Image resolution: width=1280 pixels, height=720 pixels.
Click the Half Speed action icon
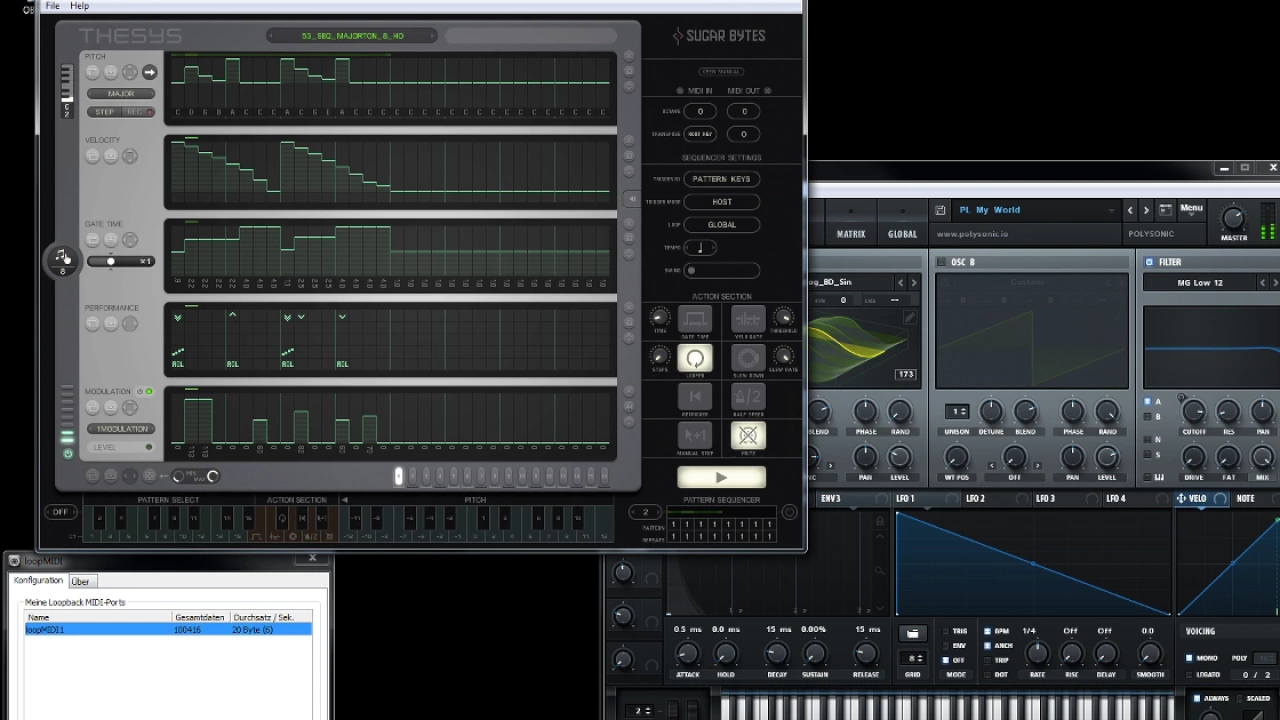point(748,397)
